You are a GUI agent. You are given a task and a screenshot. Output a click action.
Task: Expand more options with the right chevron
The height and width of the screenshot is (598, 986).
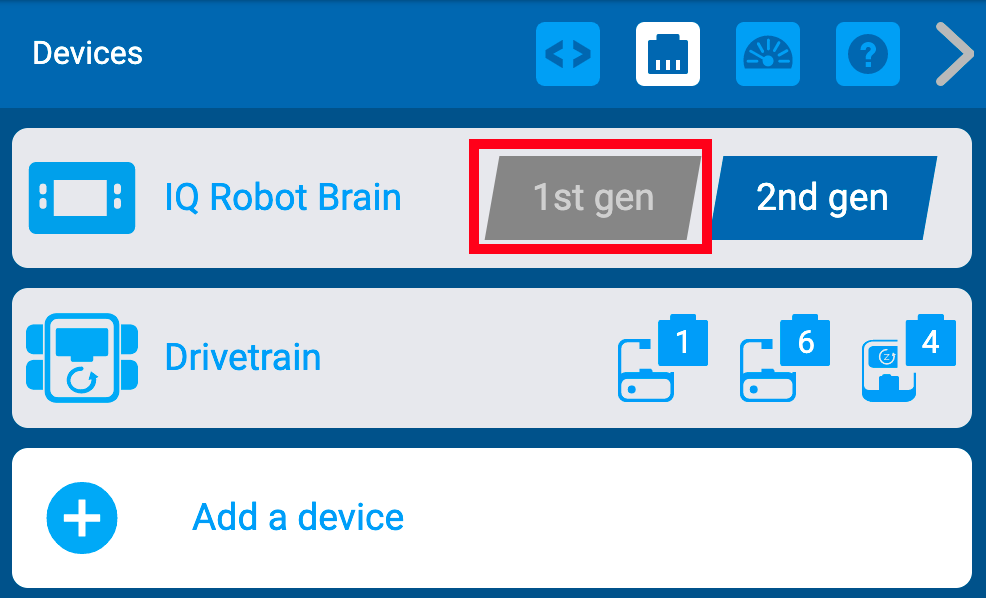953,54
